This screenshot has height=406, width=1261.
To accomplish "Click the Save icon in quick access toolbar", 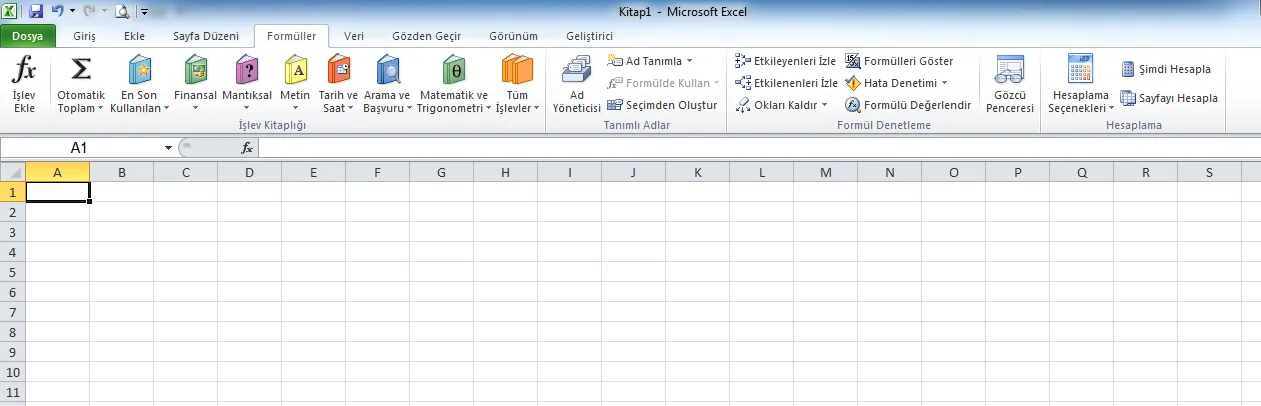I will (36, 12).
